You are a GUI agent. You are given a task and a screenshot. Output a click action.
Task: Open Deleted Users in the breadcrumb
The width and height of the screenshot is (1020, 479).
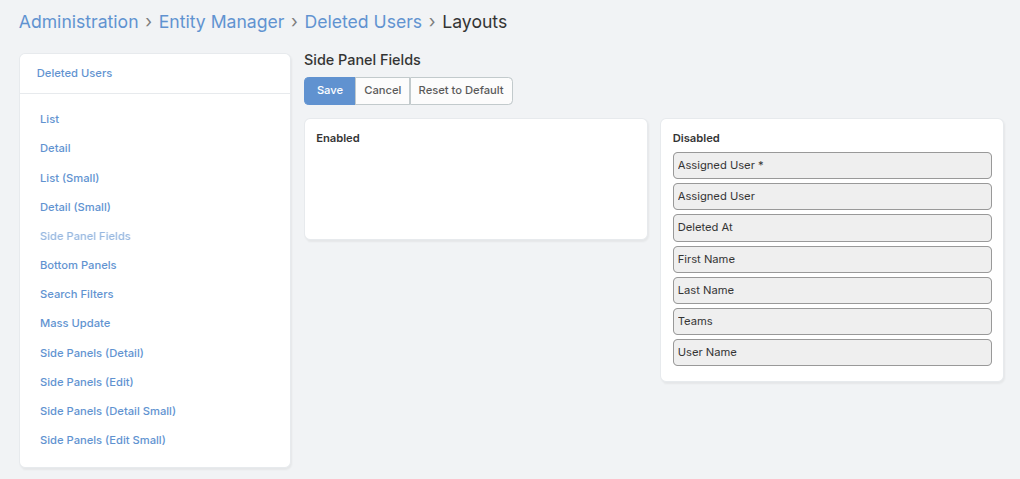[363, 22]
